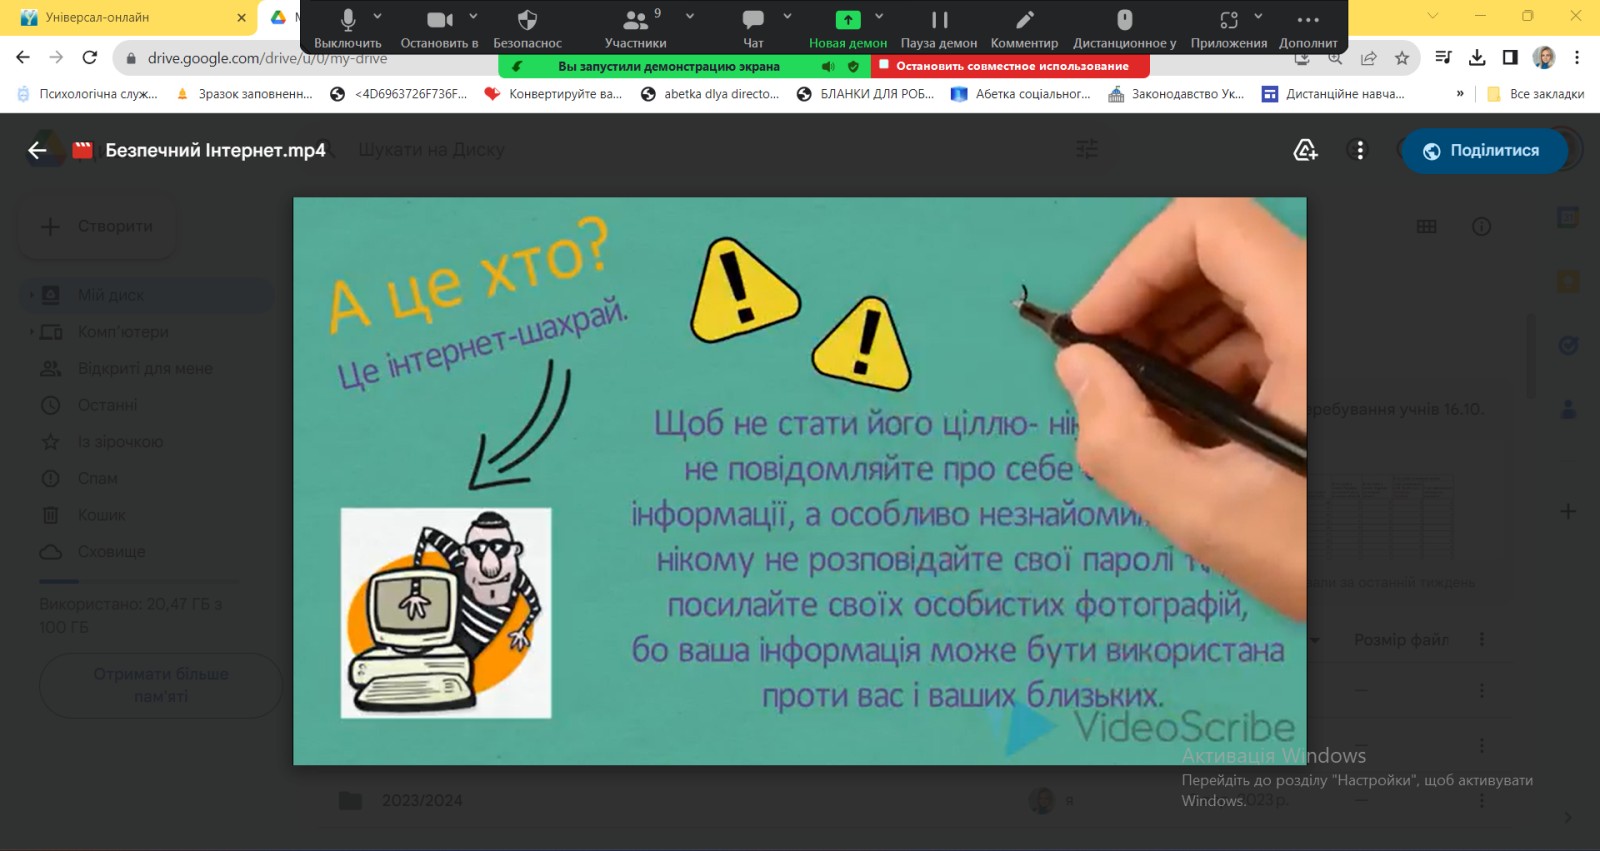The height and width of the screenshot is (851, 1600).
Task: Open Дистанційне навча... bookmark
Action: 1332,94
